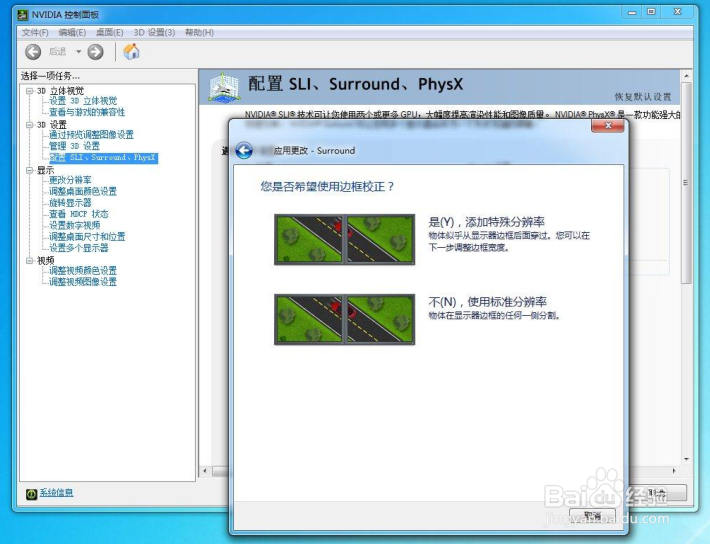Close the Surround dialog

pyautogui.click(x=608, y=126)
